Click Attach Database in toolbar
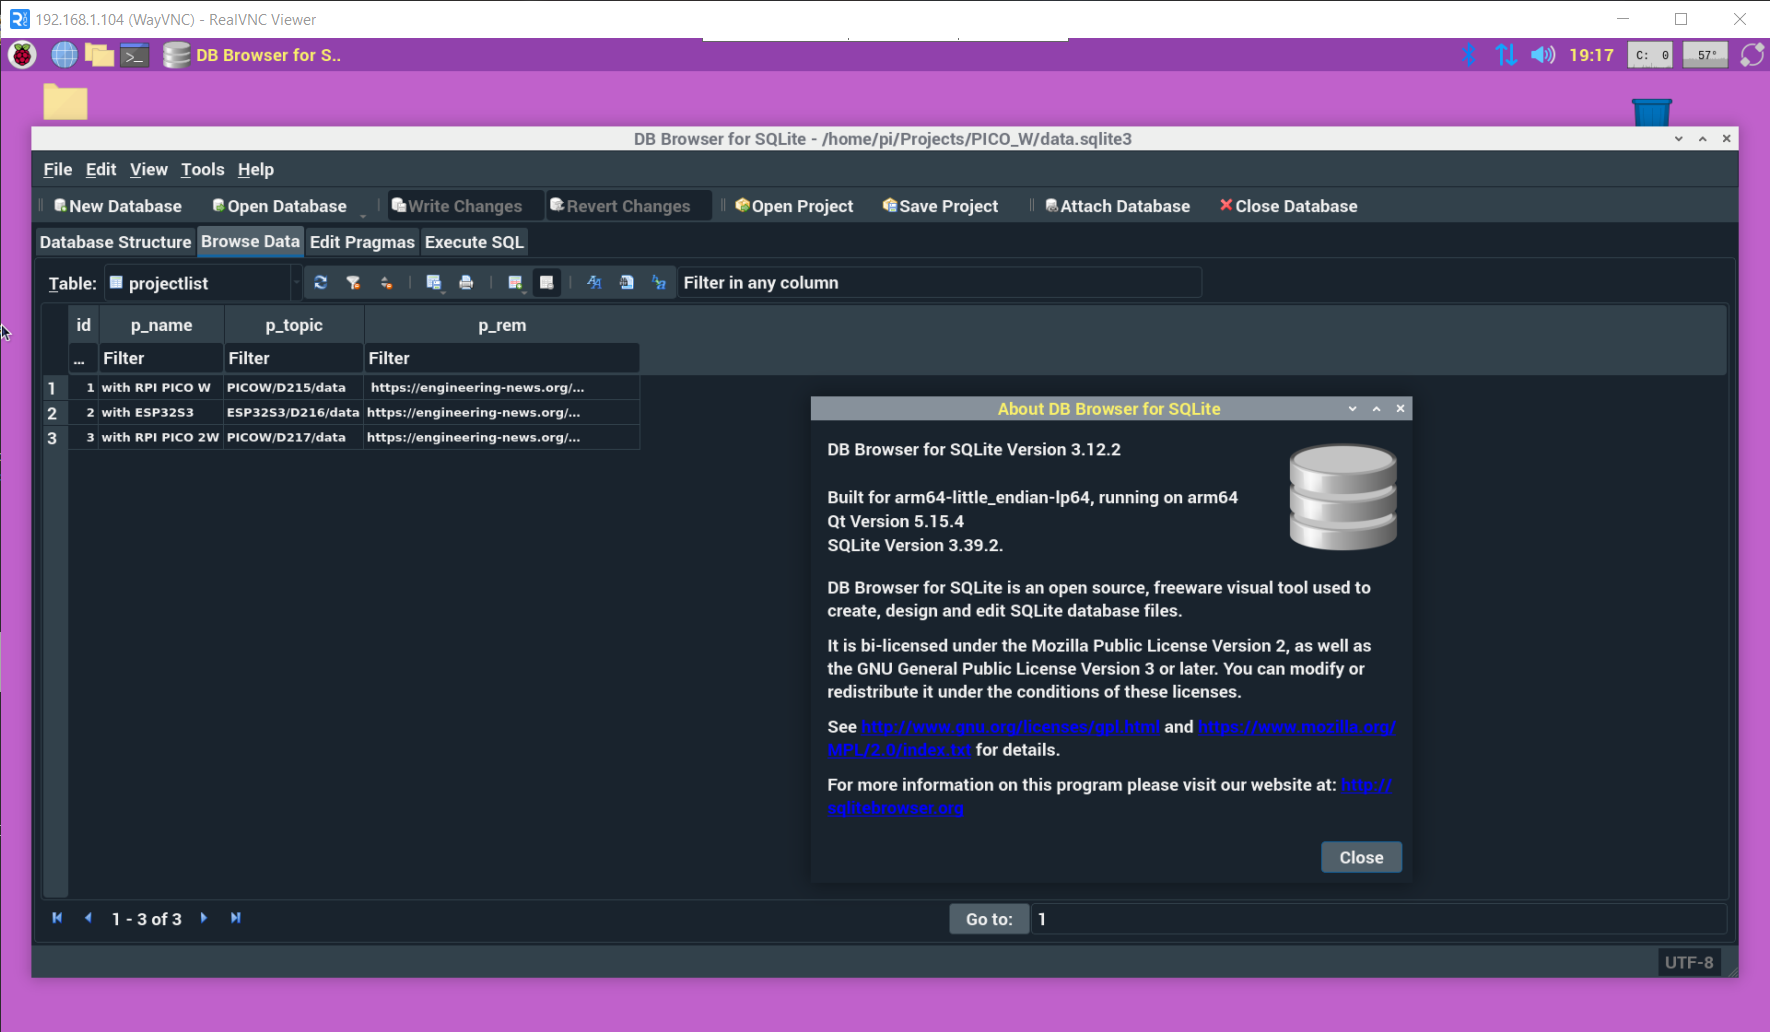1770x1032 pixels. 1117,206
